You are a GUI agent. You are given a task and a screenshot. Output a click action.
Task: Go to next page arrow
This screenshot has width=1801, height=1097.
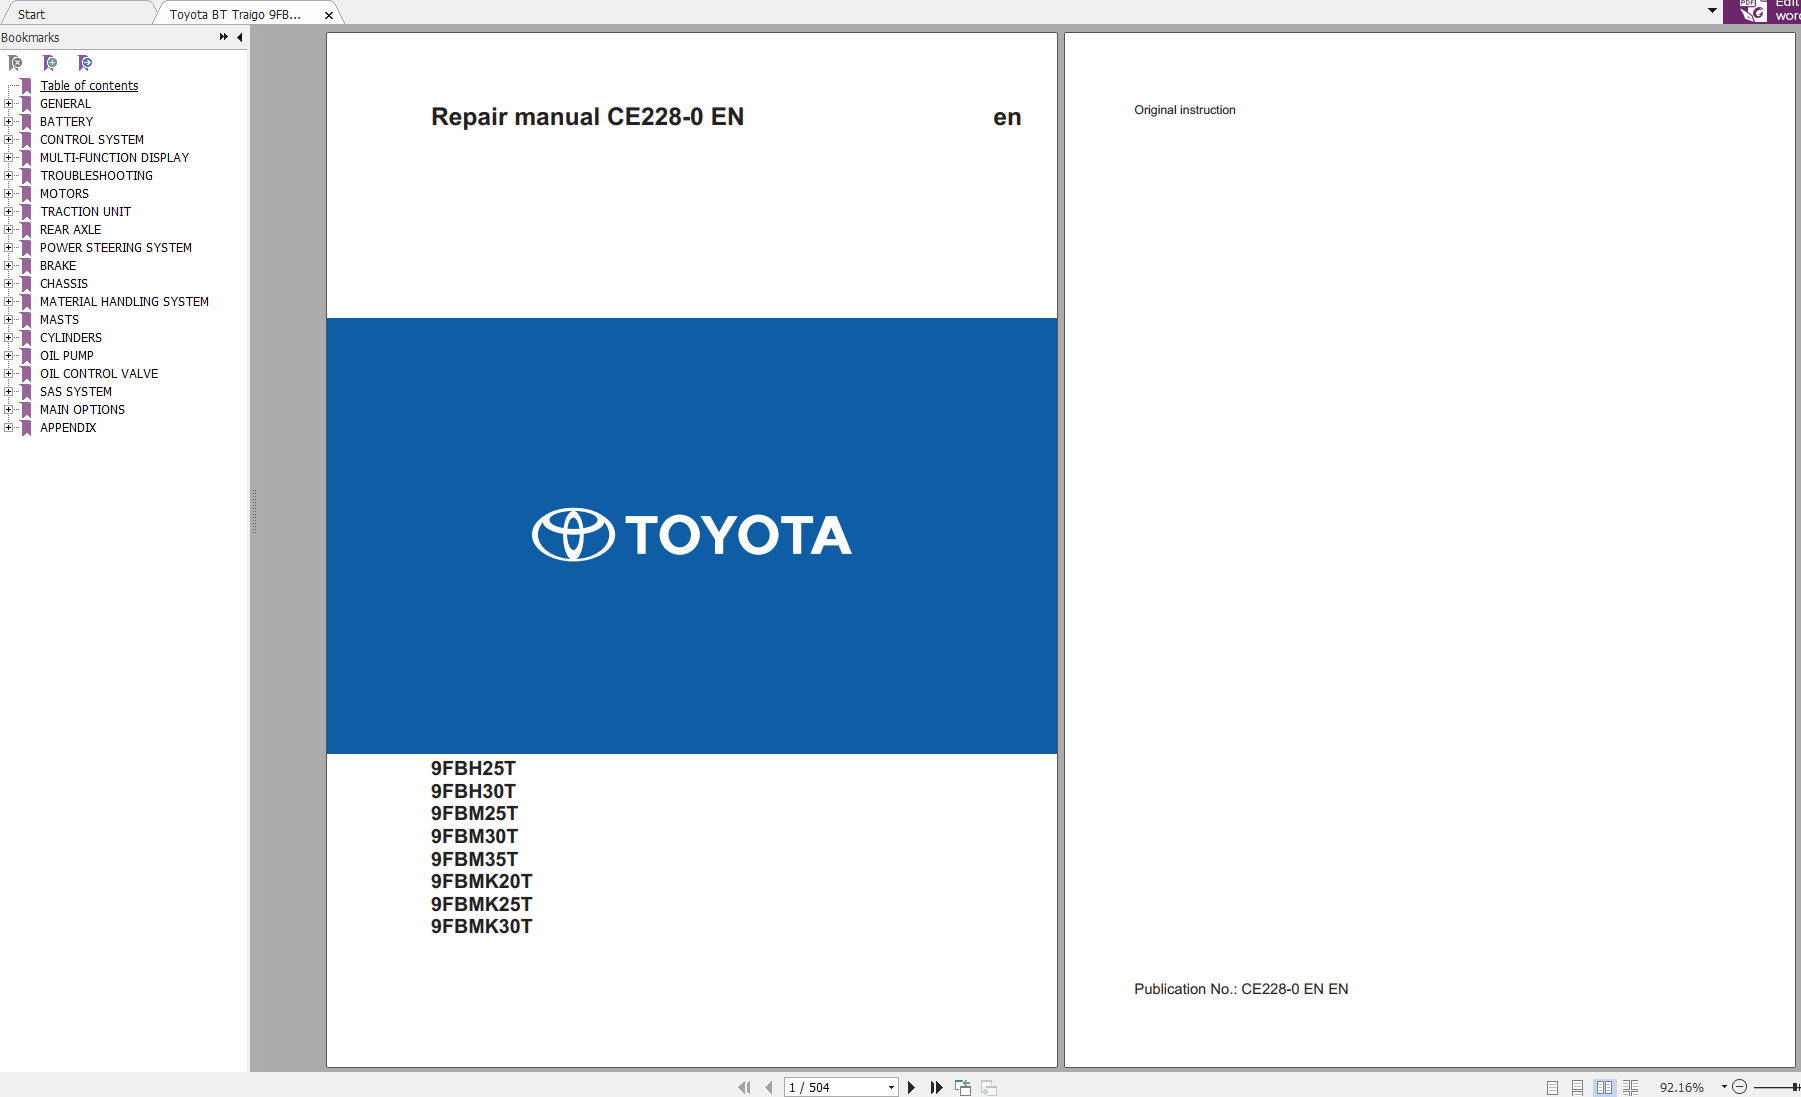(x=911, y=1087)
